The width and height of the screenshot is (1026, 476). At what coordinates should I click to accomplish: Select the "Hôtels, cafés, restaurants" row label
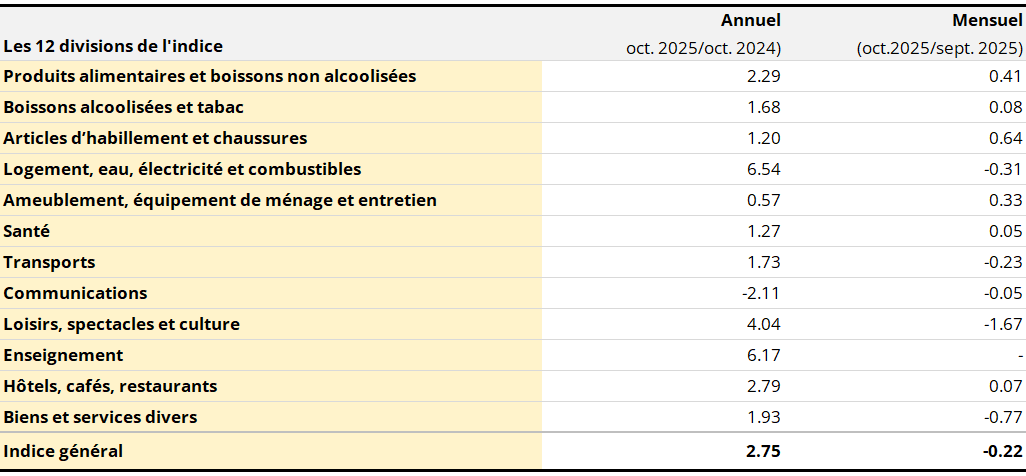click(110, 386)
